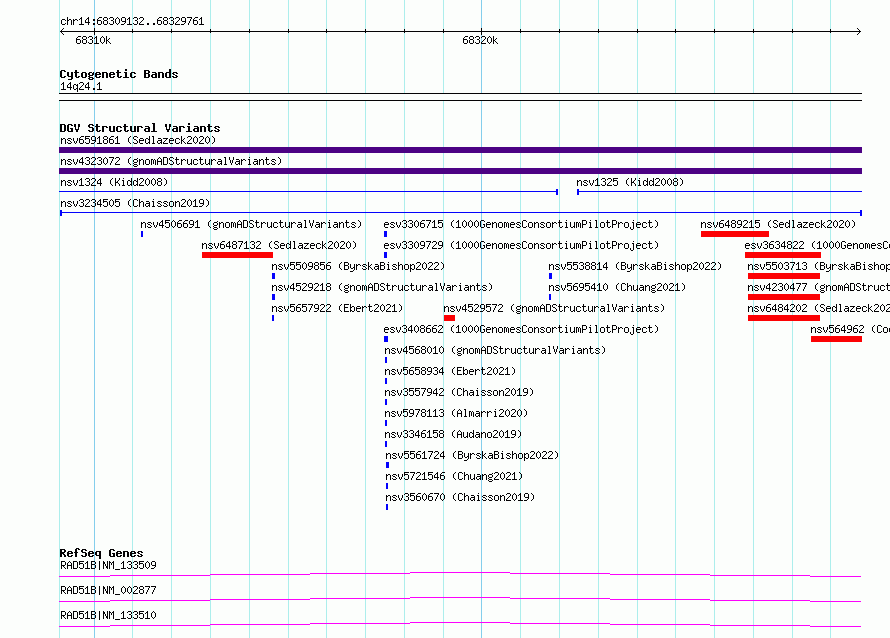The height and width of the screenshot is (638, 890).
Task: Select the nsv5503713 variant label
Action: coord(818,266)
